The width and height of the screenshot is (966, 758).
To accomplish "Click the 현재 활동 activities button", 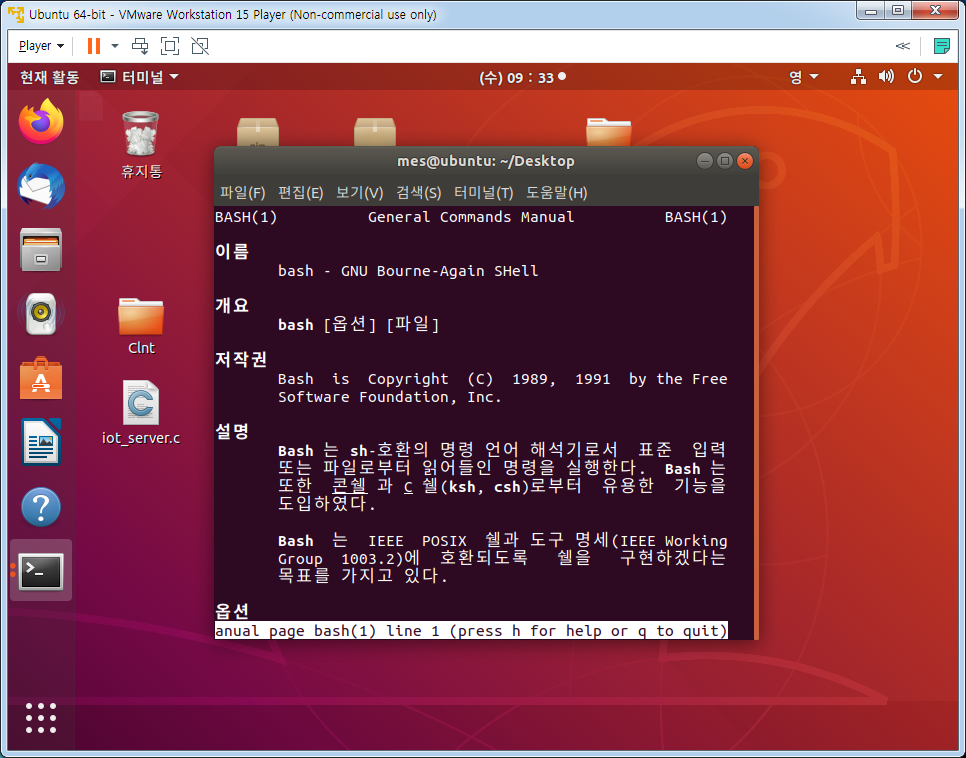I will (49, 77).
